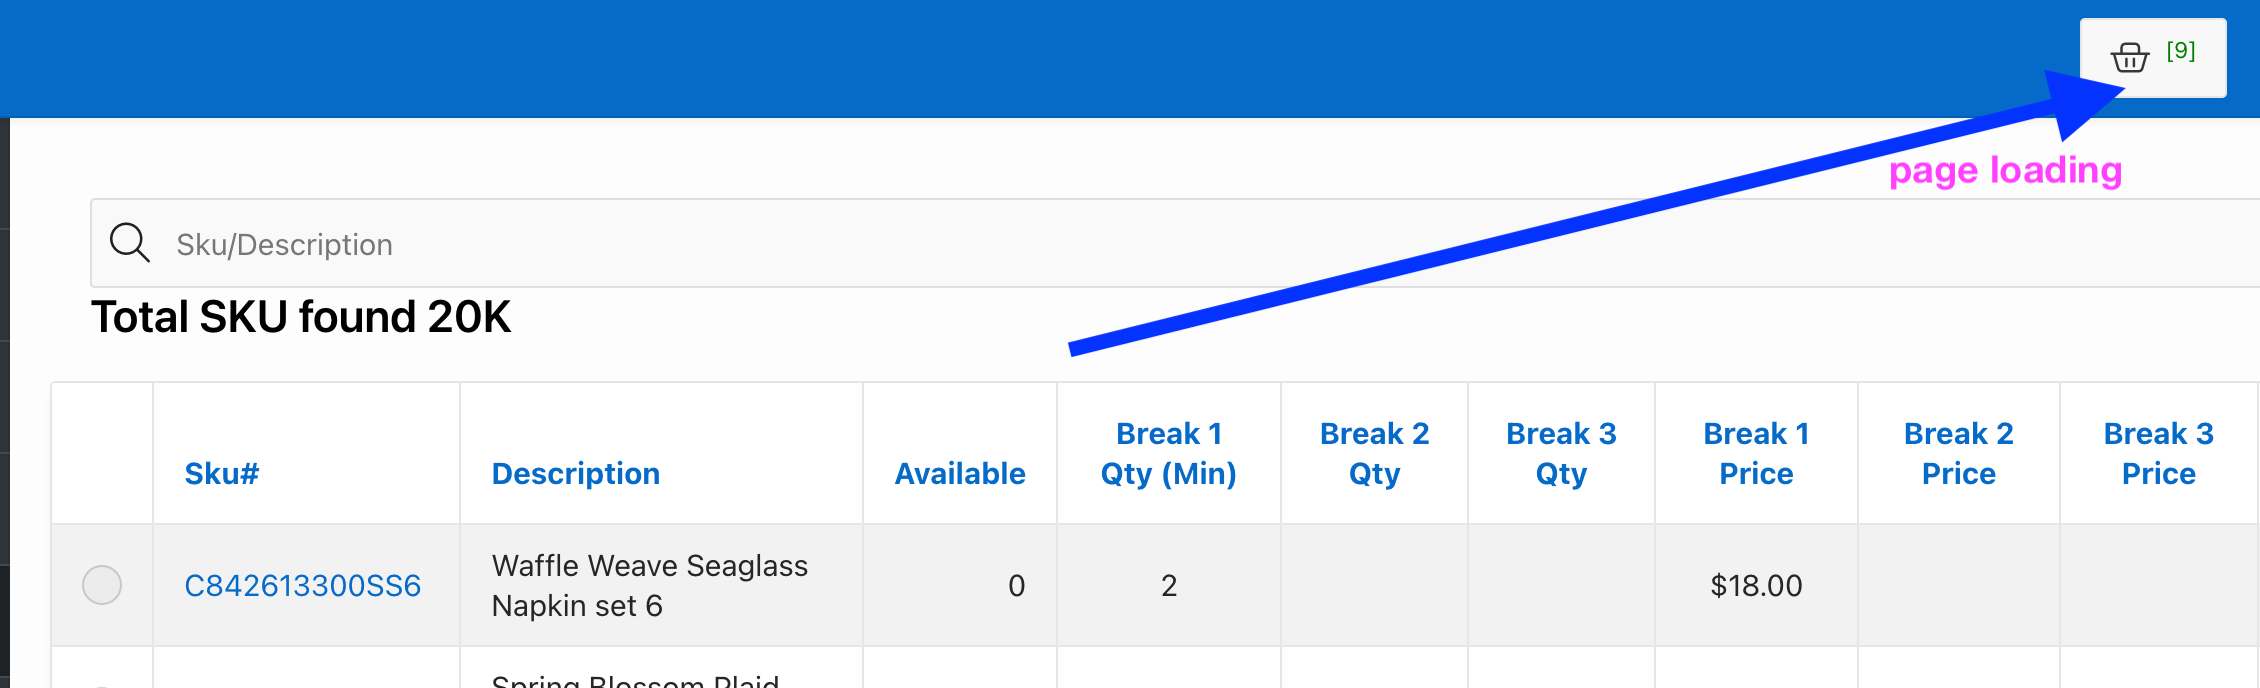Image resolution: width=2260 pixels, height=688 pixels.
Task: Sort by Break 3 Price header
Action: click(2159, 453)
